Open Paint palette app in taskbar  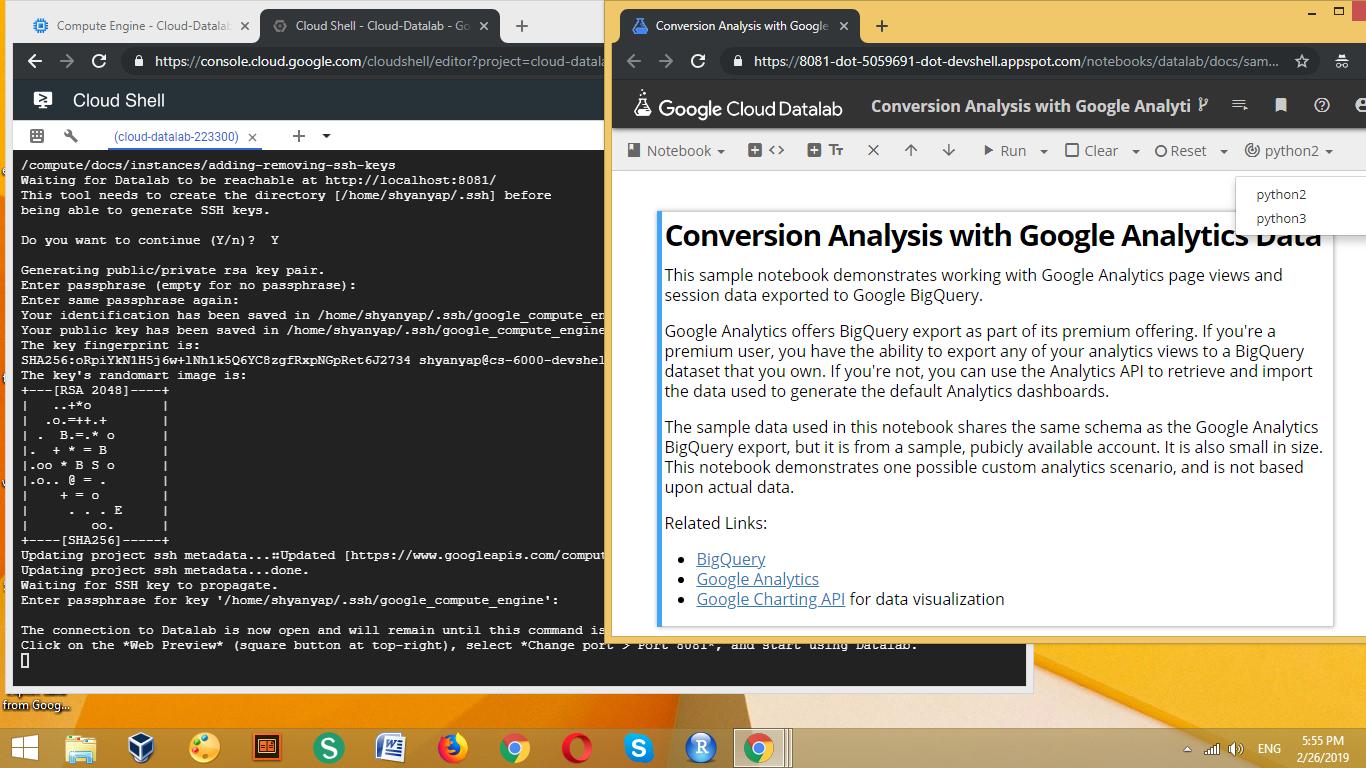(204, 748)
